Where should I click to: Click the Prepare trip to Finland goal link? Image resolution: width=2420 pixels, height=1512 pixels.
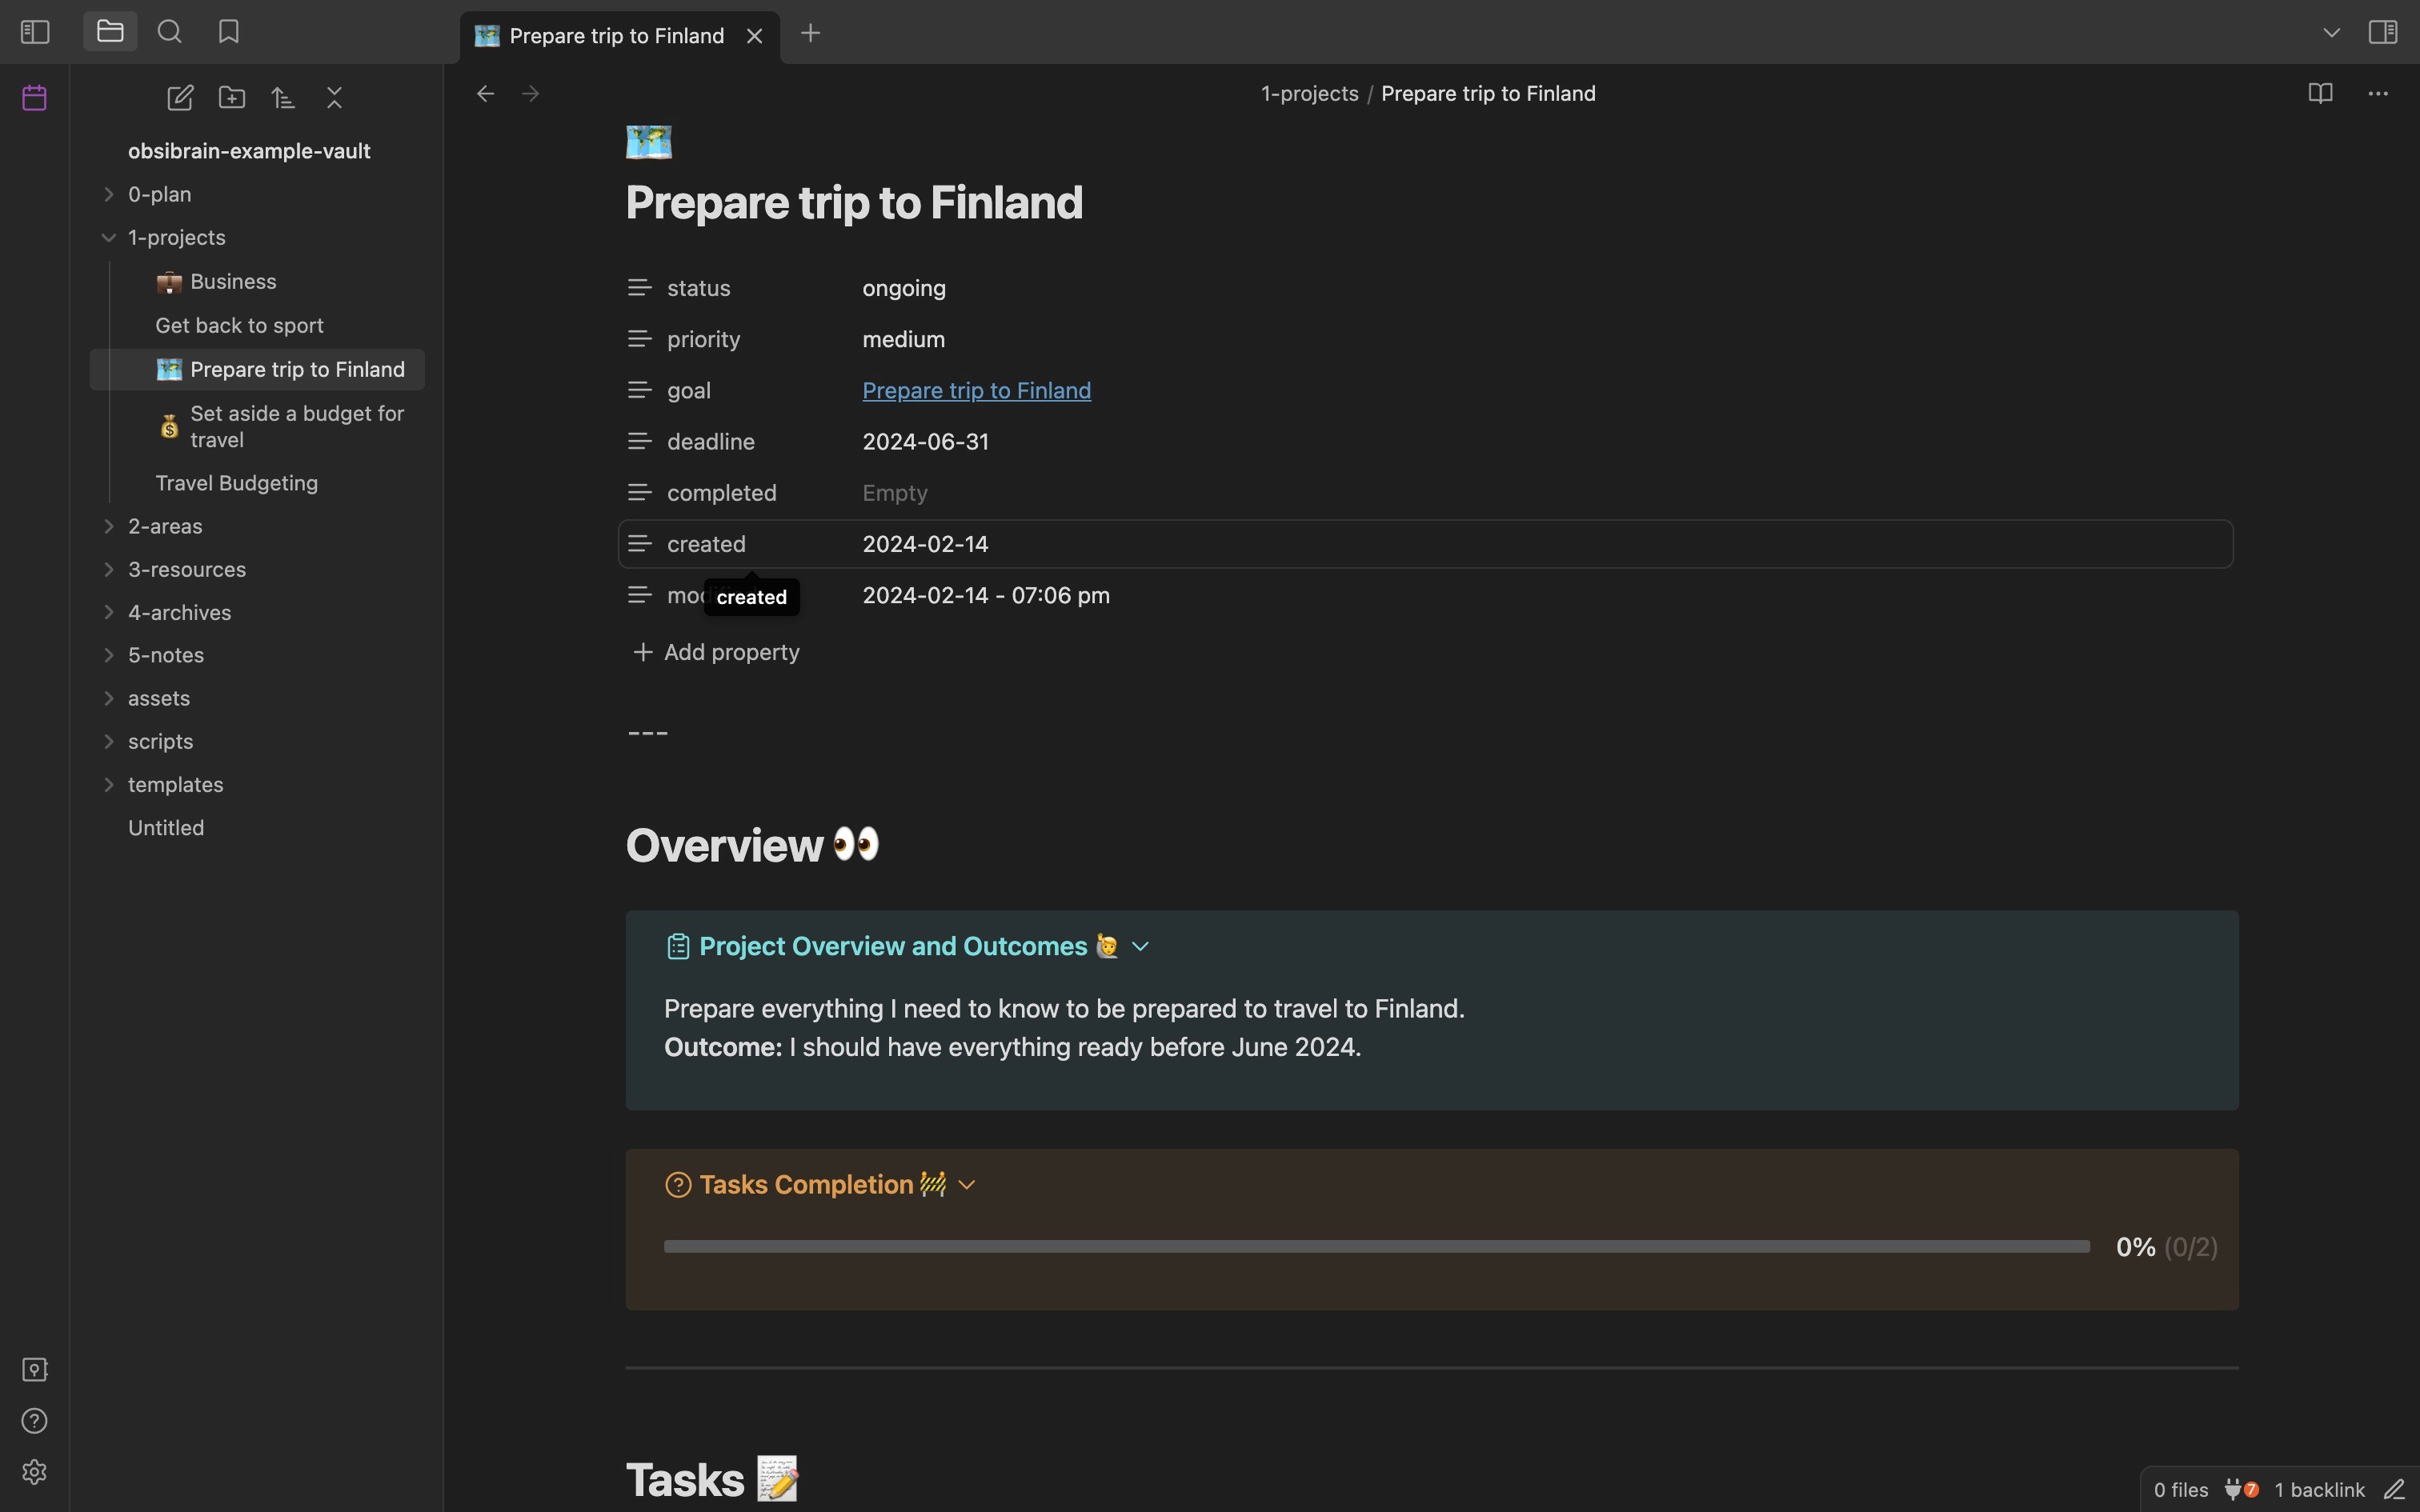click(x=976, y=391)
